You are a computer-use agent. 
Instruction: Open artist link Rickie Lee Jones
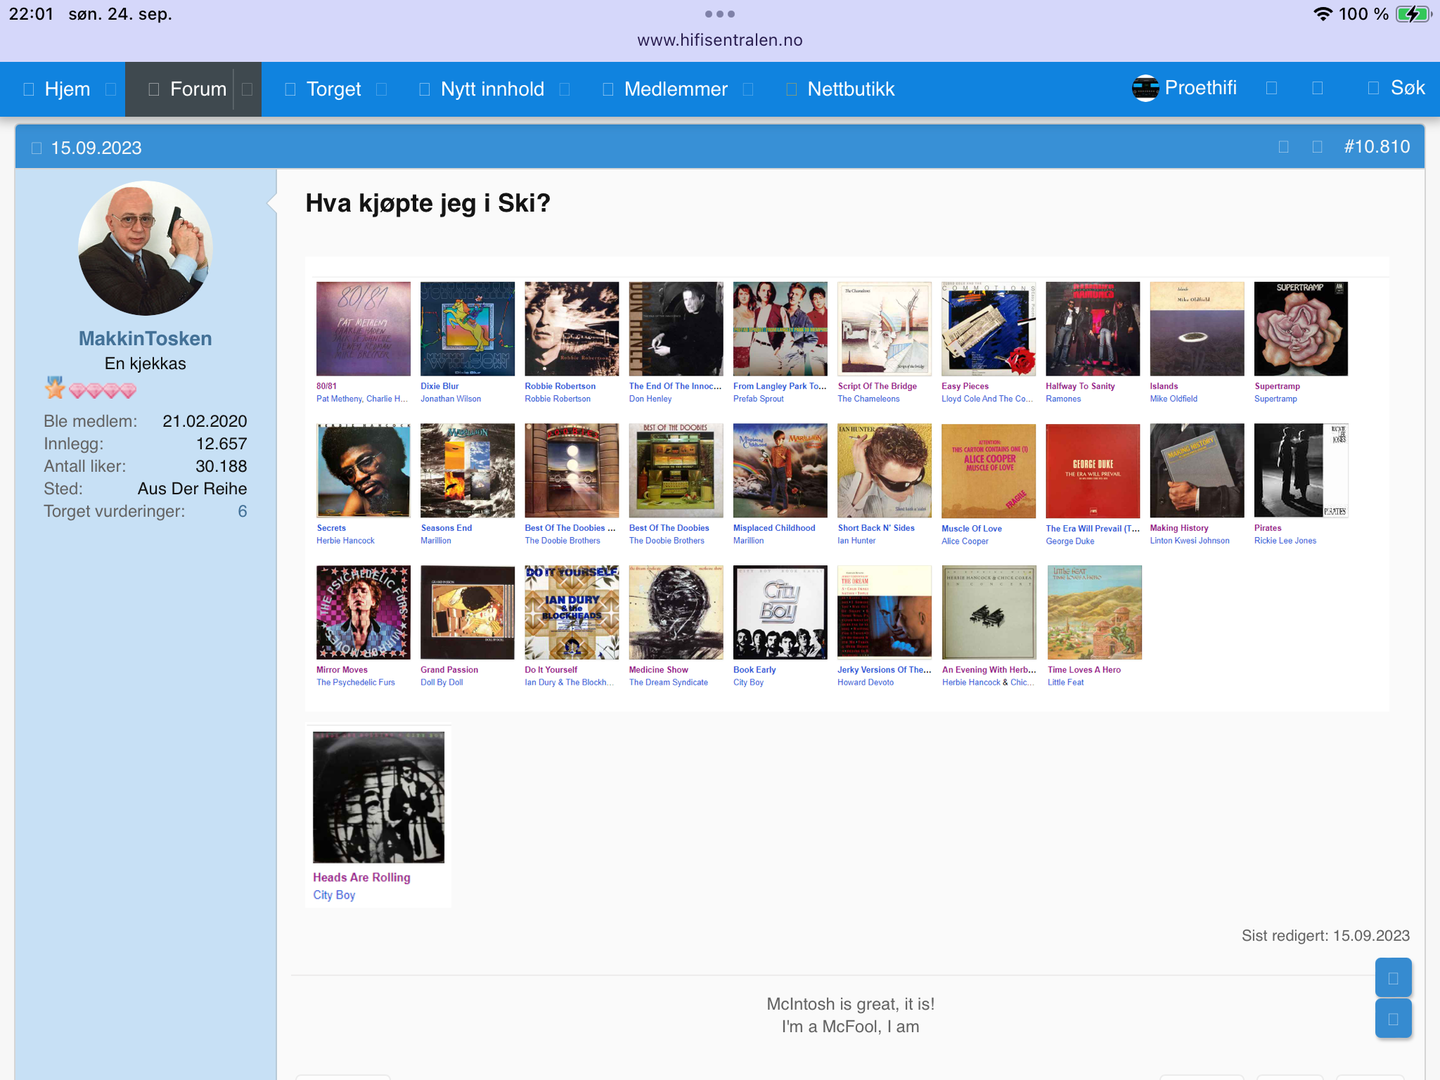point(1285,541)
